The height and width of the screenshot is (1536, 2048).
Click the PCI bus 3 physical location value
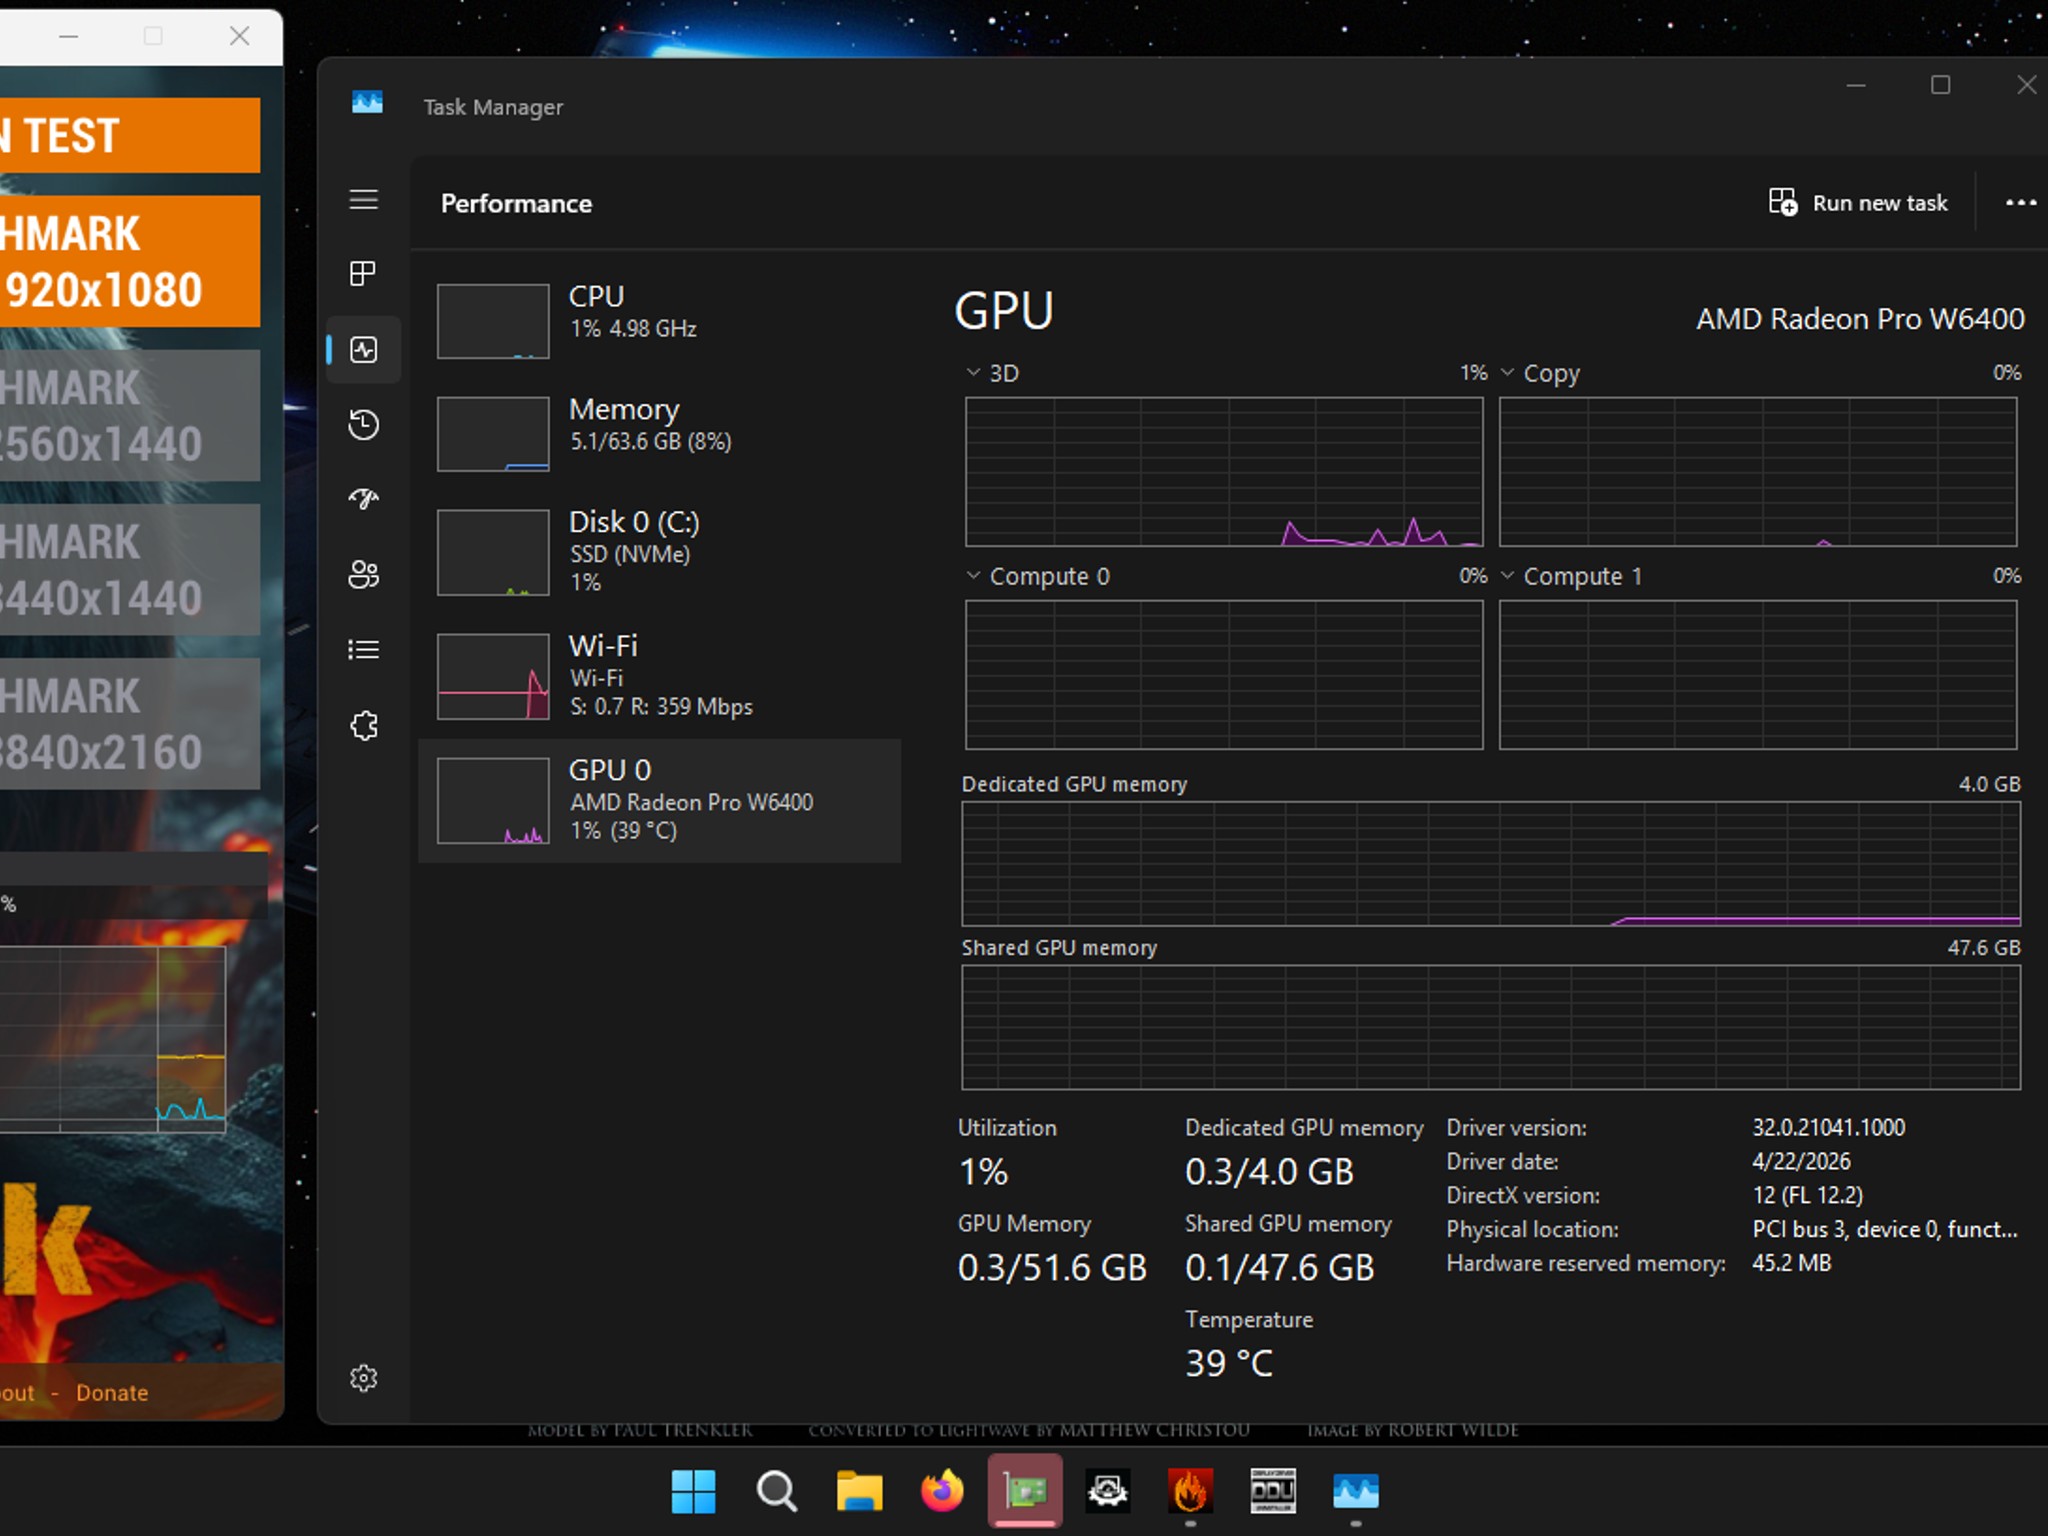click(1885, 1229)
